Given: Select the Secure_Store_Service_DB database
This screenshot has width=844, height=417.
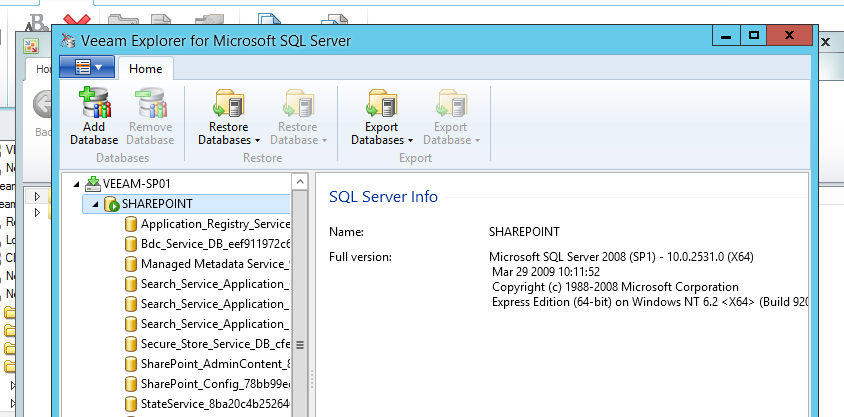Looking at the screenshot, I should (x=215, y=344).
